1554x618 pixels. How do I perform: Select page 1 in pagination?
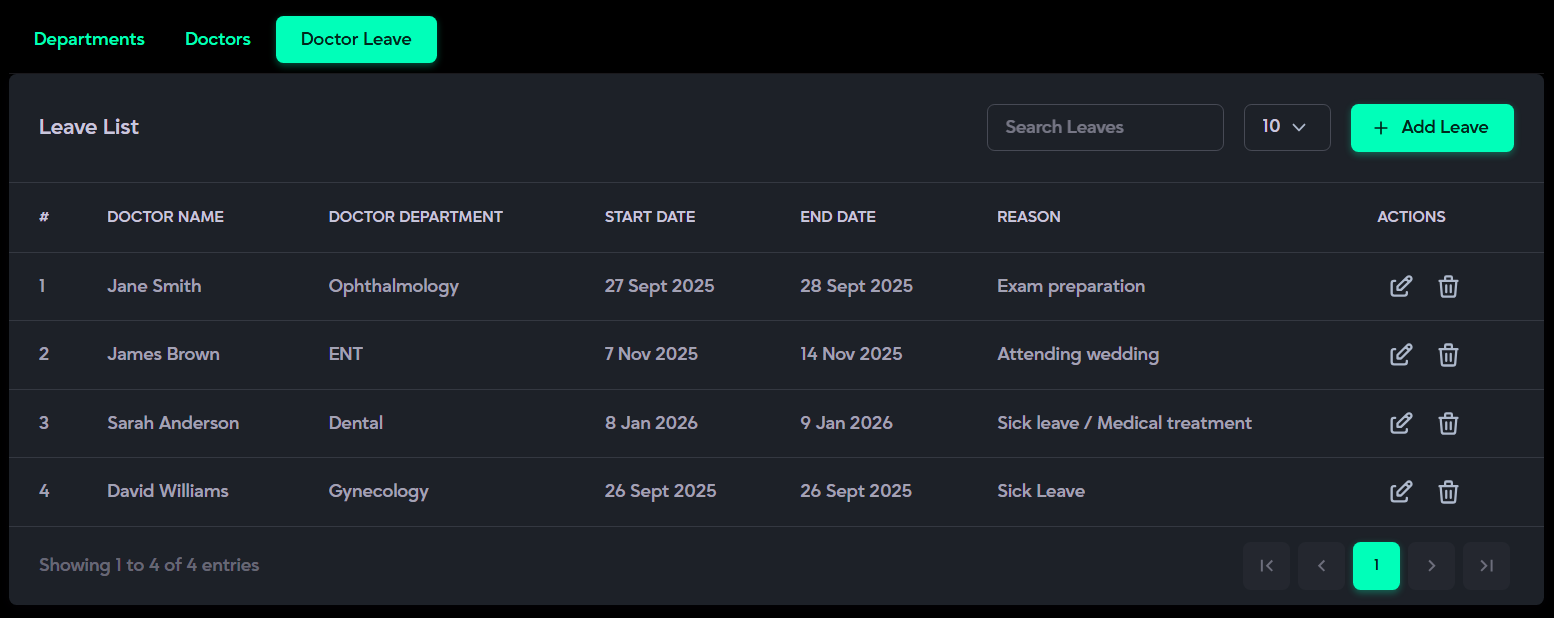(1376, 566)
